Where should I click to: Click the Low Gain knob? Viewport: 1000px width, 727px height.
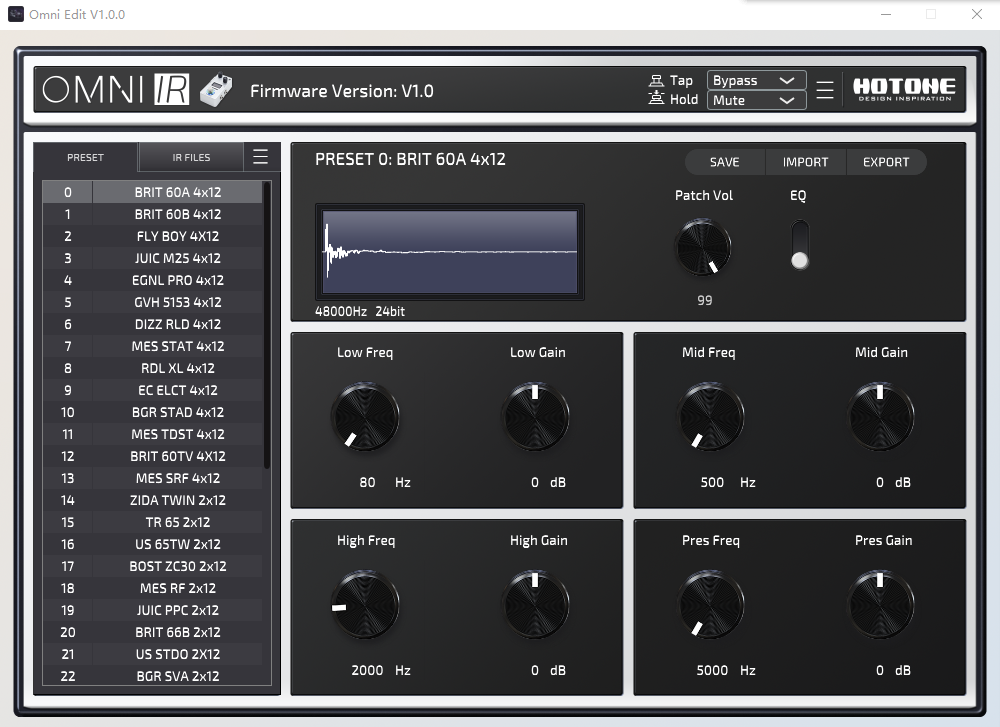(x=536, y=416)
